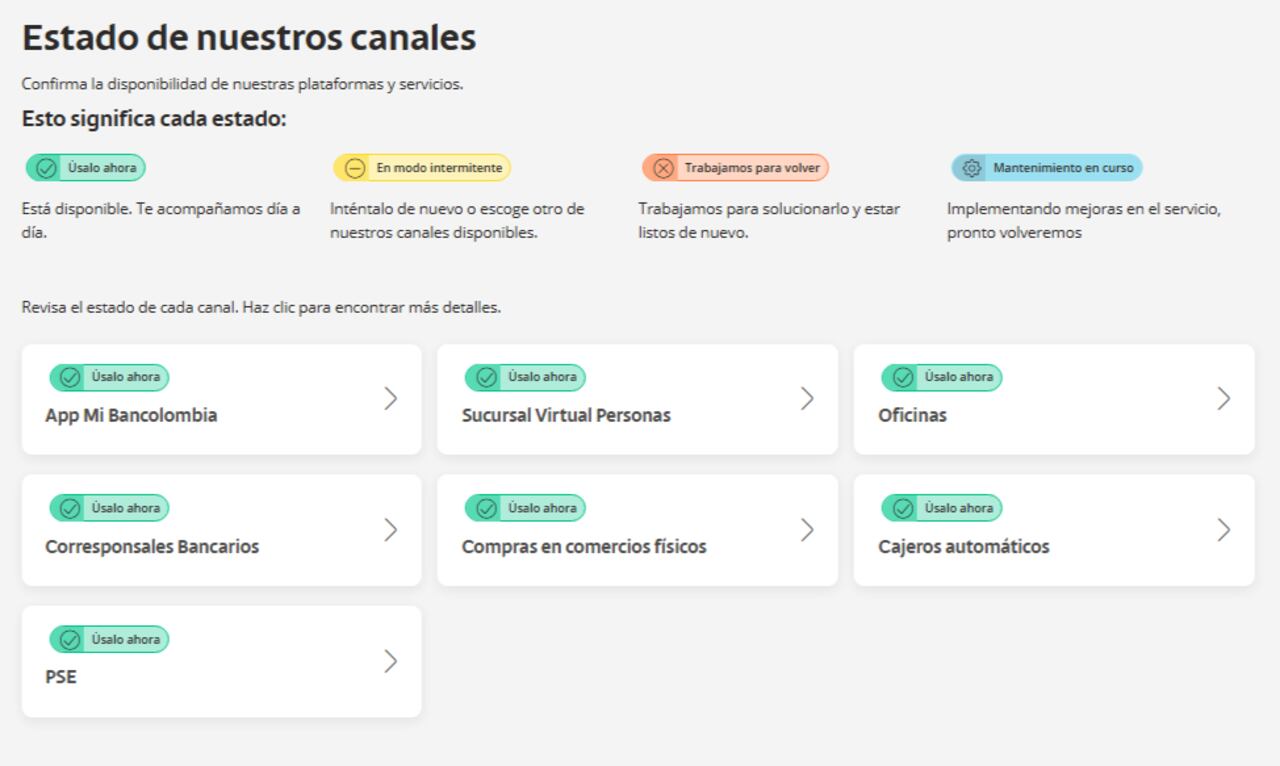Open the Cajeros automáticos title link
This screenshot has width=1280, height=766.
(963, 547)
